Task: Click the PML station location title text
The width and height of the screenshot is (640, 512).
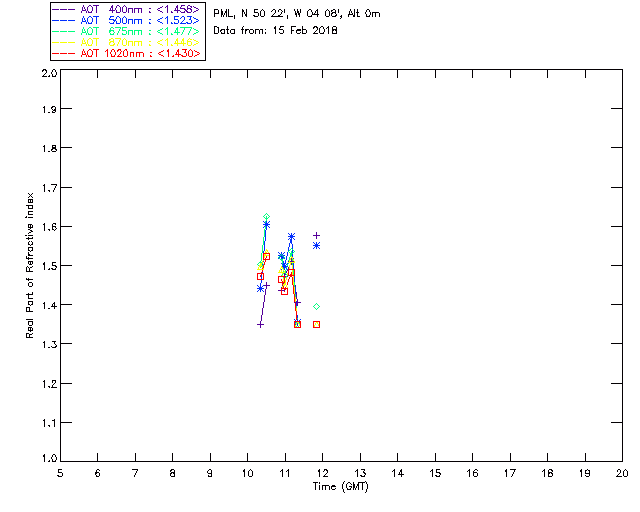Action: (x=297, y=13)
